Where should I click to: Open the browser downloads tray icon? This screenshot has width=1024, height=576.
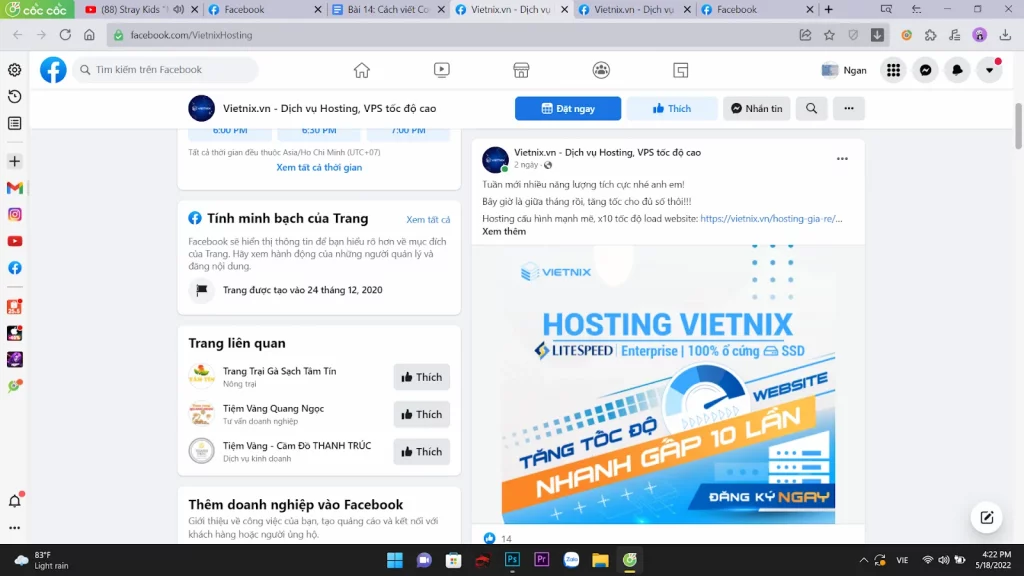(x=1005, y=35)
